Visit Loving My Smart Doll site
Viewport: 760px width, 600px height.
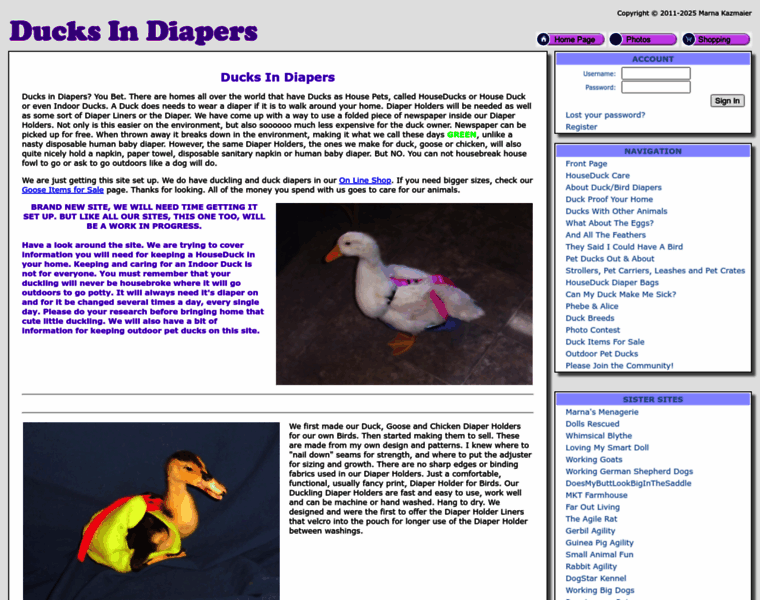[607, 448]
